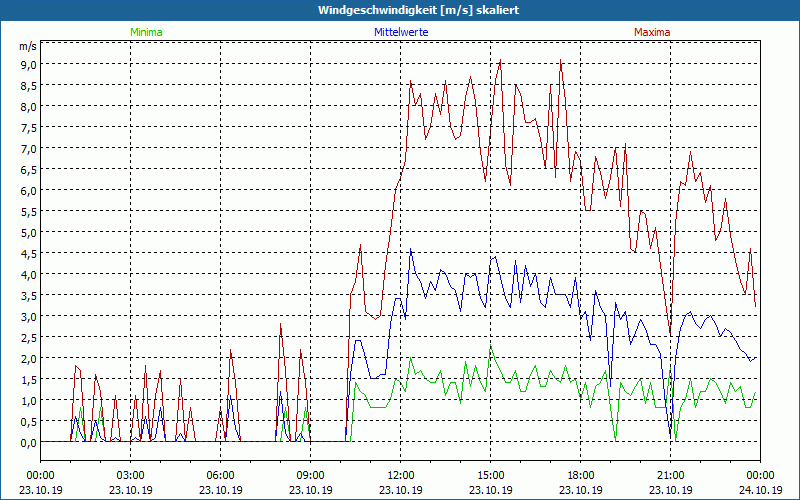Click the 7,5 y-axis value
Screen dimensions: 800x500
click(x=28, y=128)
